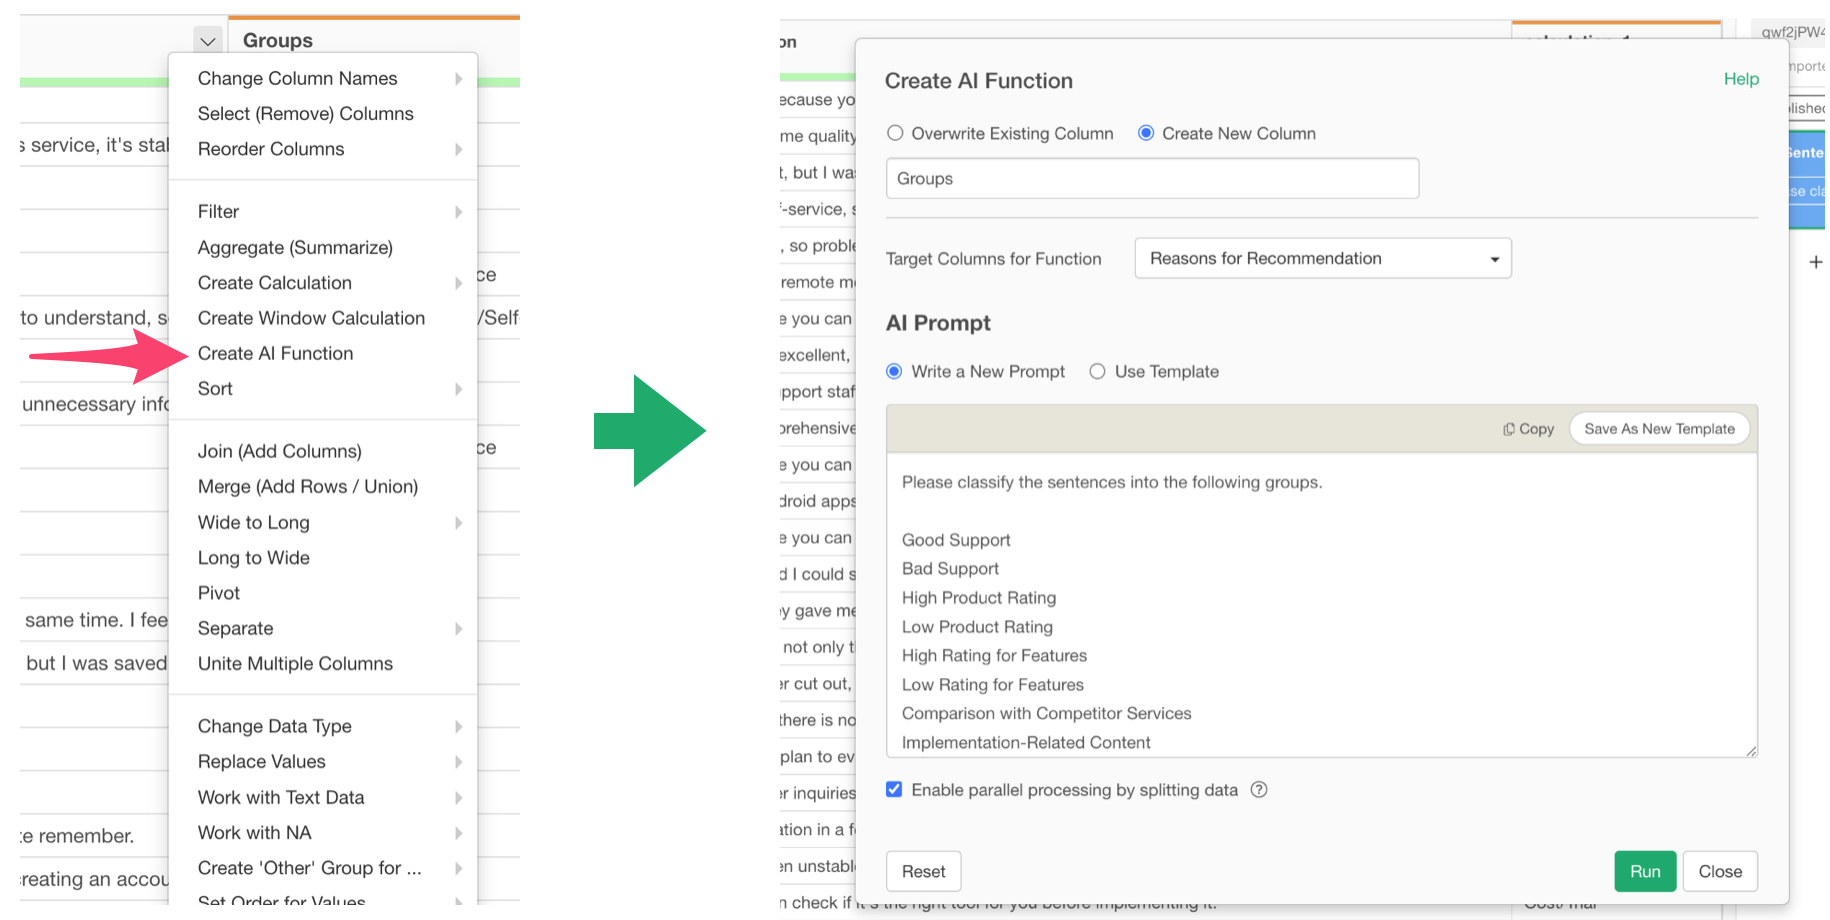
Task: Open the Groups column dropdown chevron
Action: (x=208, y=41)
